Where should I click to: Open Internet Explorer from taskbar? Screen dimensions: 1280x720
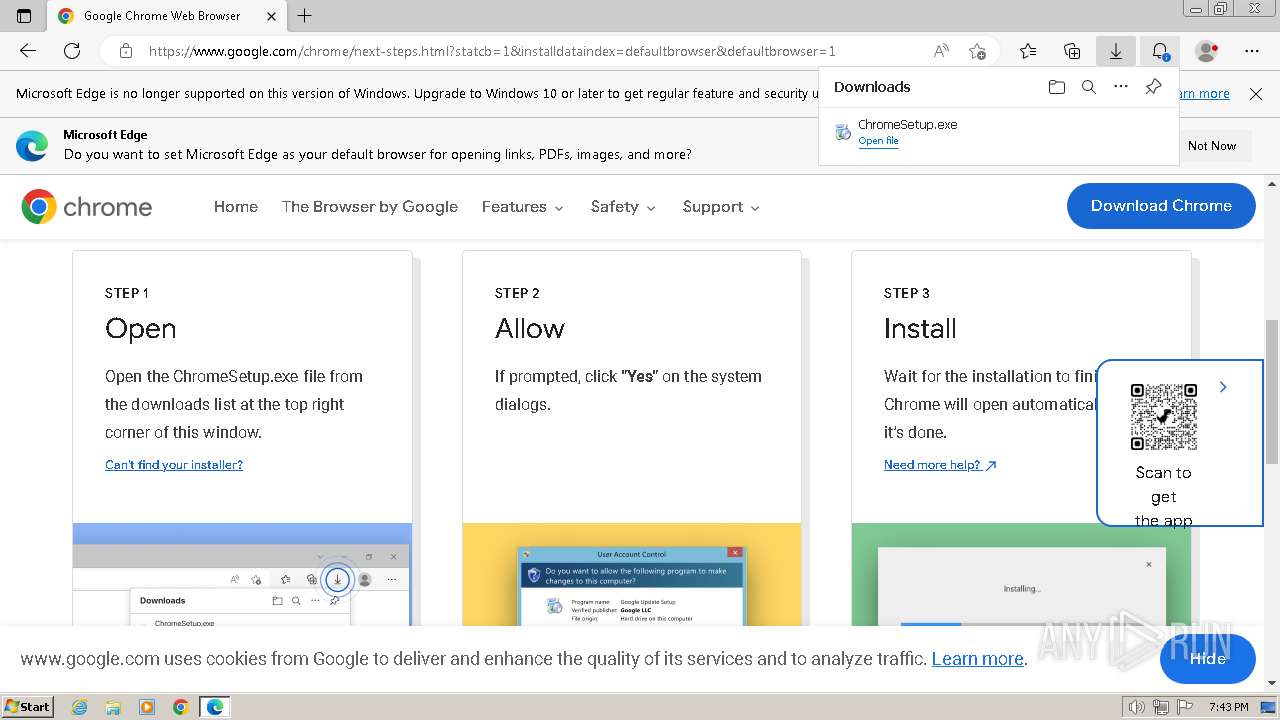(x=79, y=707)
